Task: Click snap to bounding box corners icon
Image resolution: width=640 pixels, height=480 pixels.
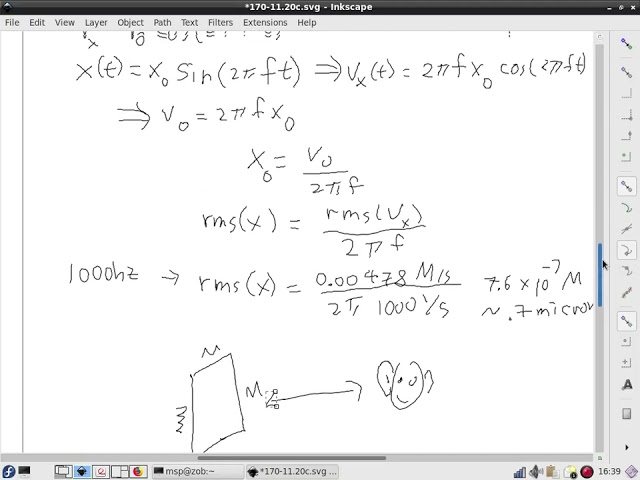Action: tap(627, 115)
